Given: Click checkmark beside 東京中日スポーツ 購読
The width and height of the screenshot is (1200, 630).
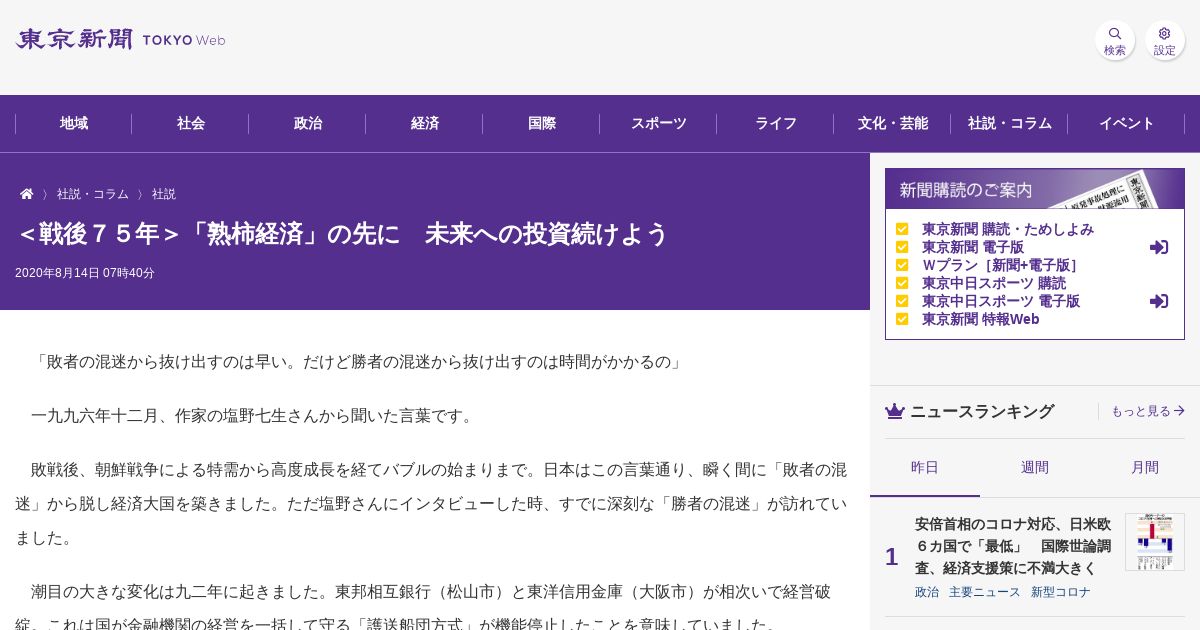Looking at the screenshot, I should click(902, 283).
